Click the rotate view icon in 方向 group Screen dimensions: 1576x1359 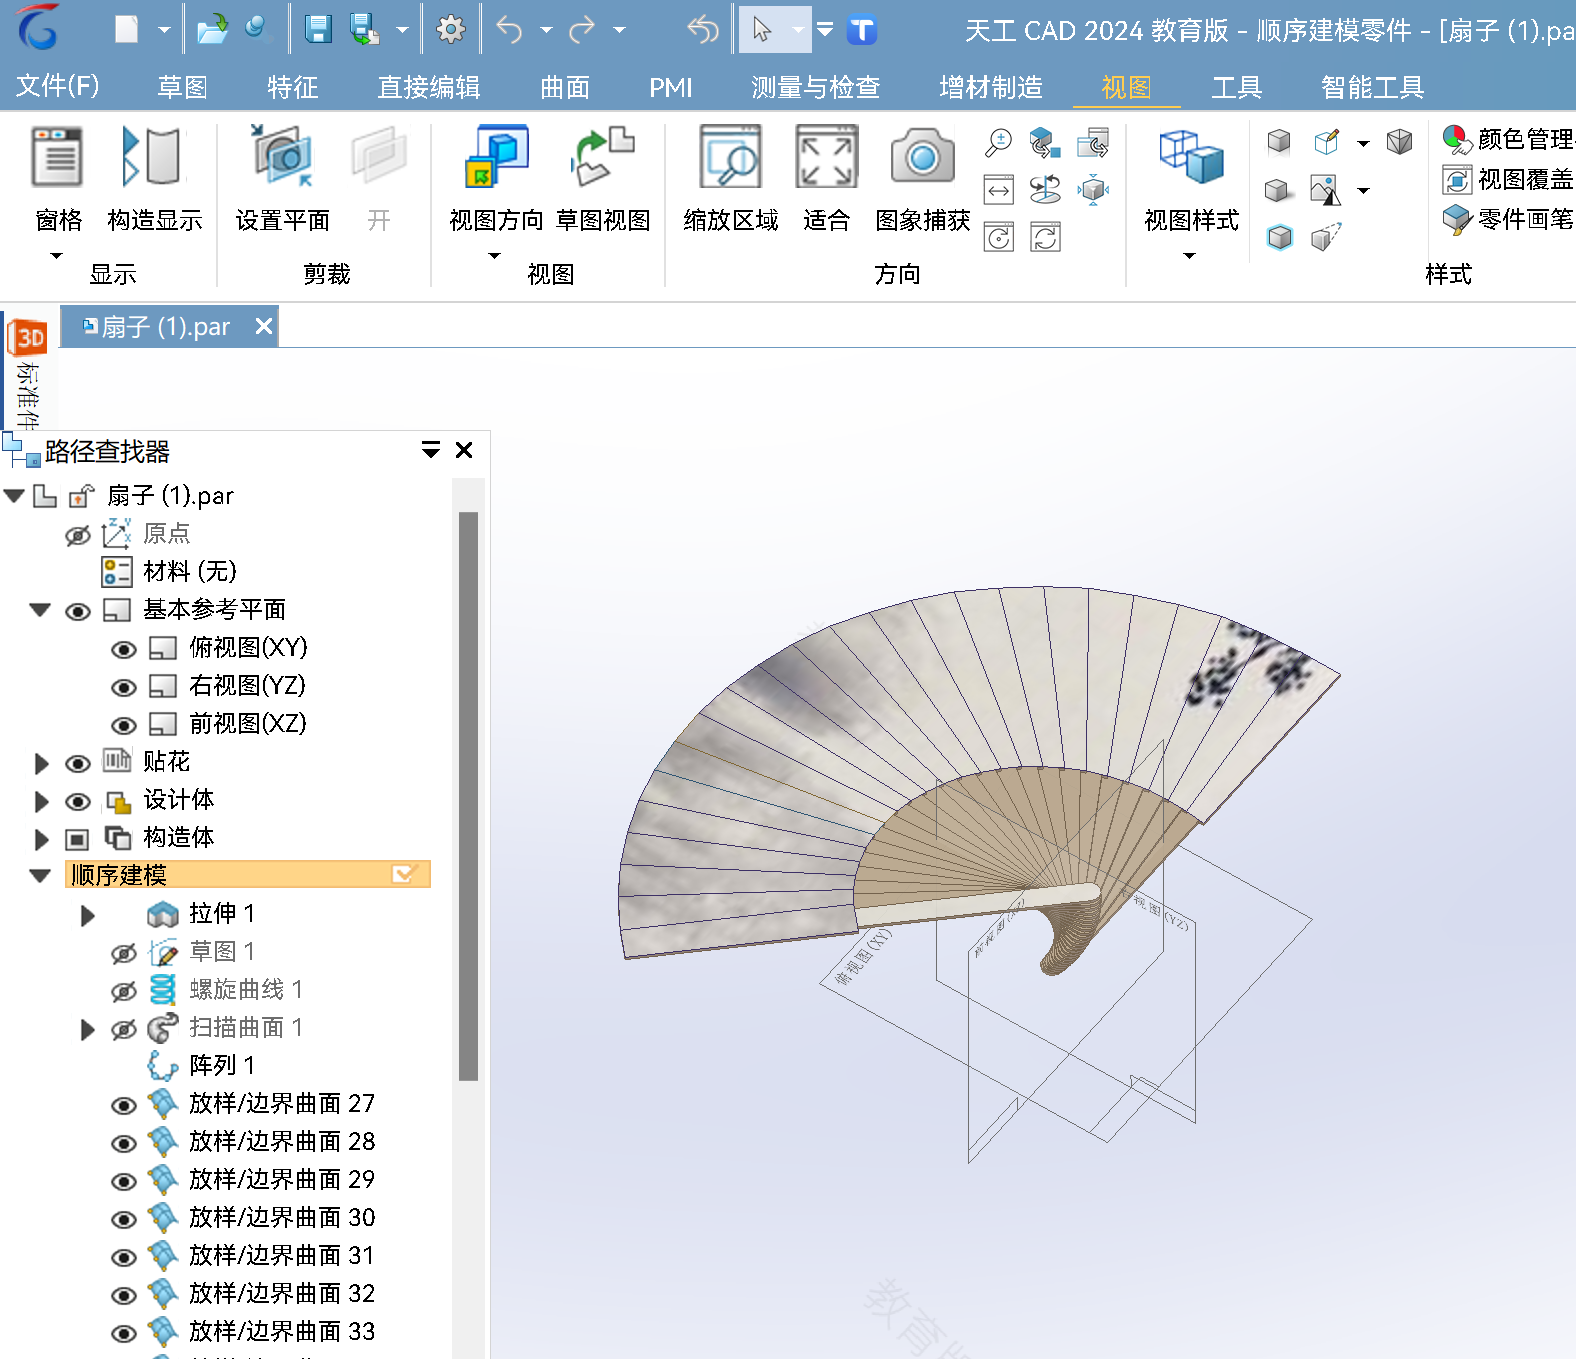(x=1045, y=190)
